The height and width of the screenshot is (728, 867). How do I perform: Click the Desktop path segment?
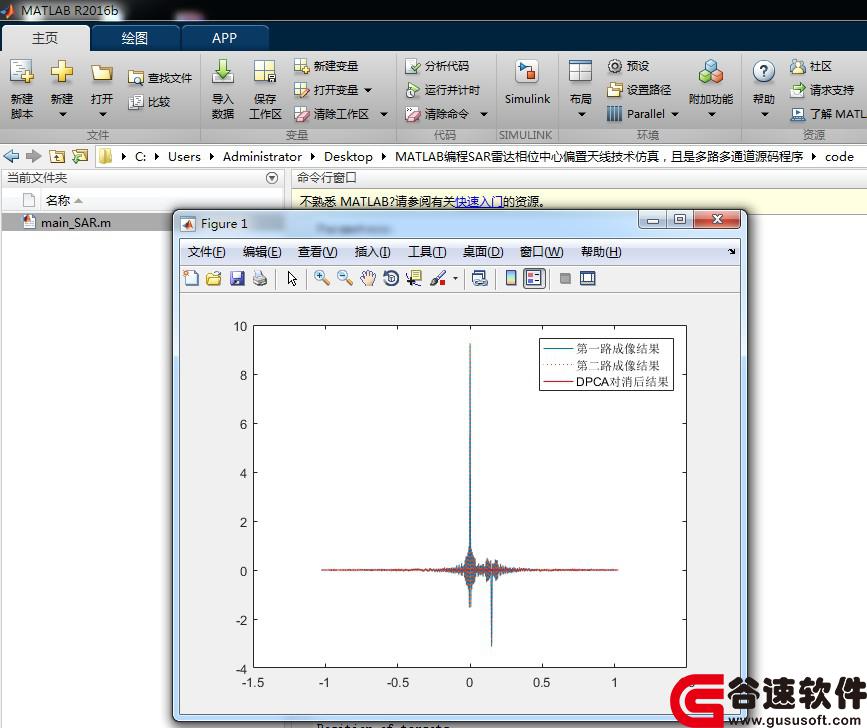[x=348, y=156]
